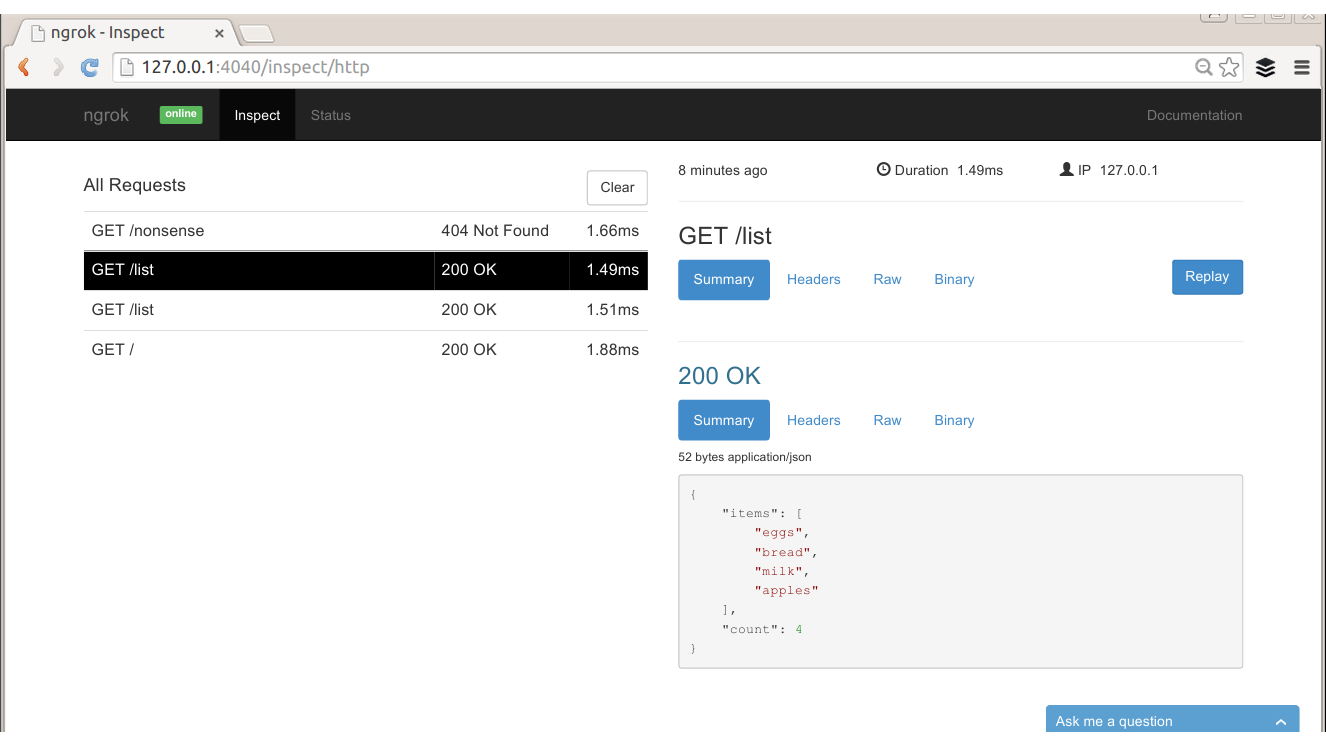Image resolution: width=1326 pixels, height=746 pixels.
Task: Open the request Headers tab under GET /list
Action: tap(813, 279)
